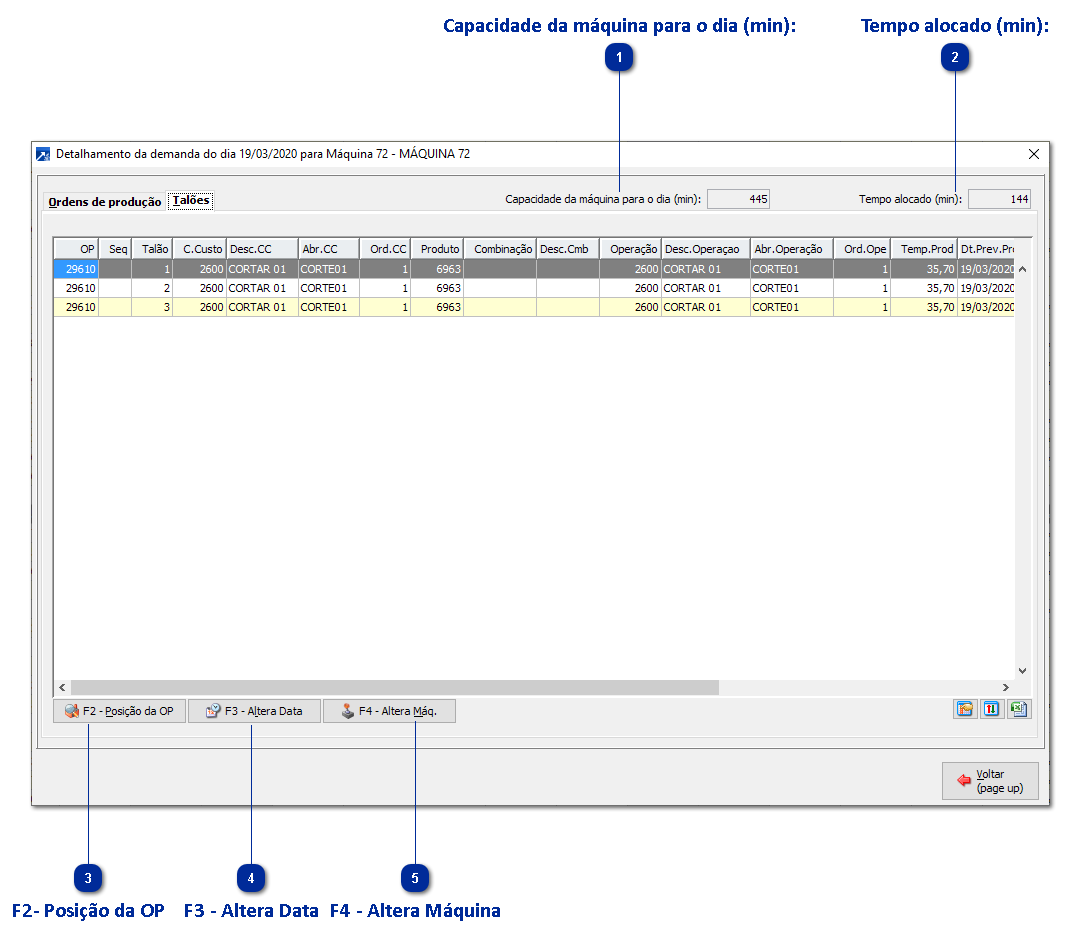The width and height of the screenshot is (1065, 939).
Task: Click the horizontal scrollbar left arrow
Action: (62, 688)
